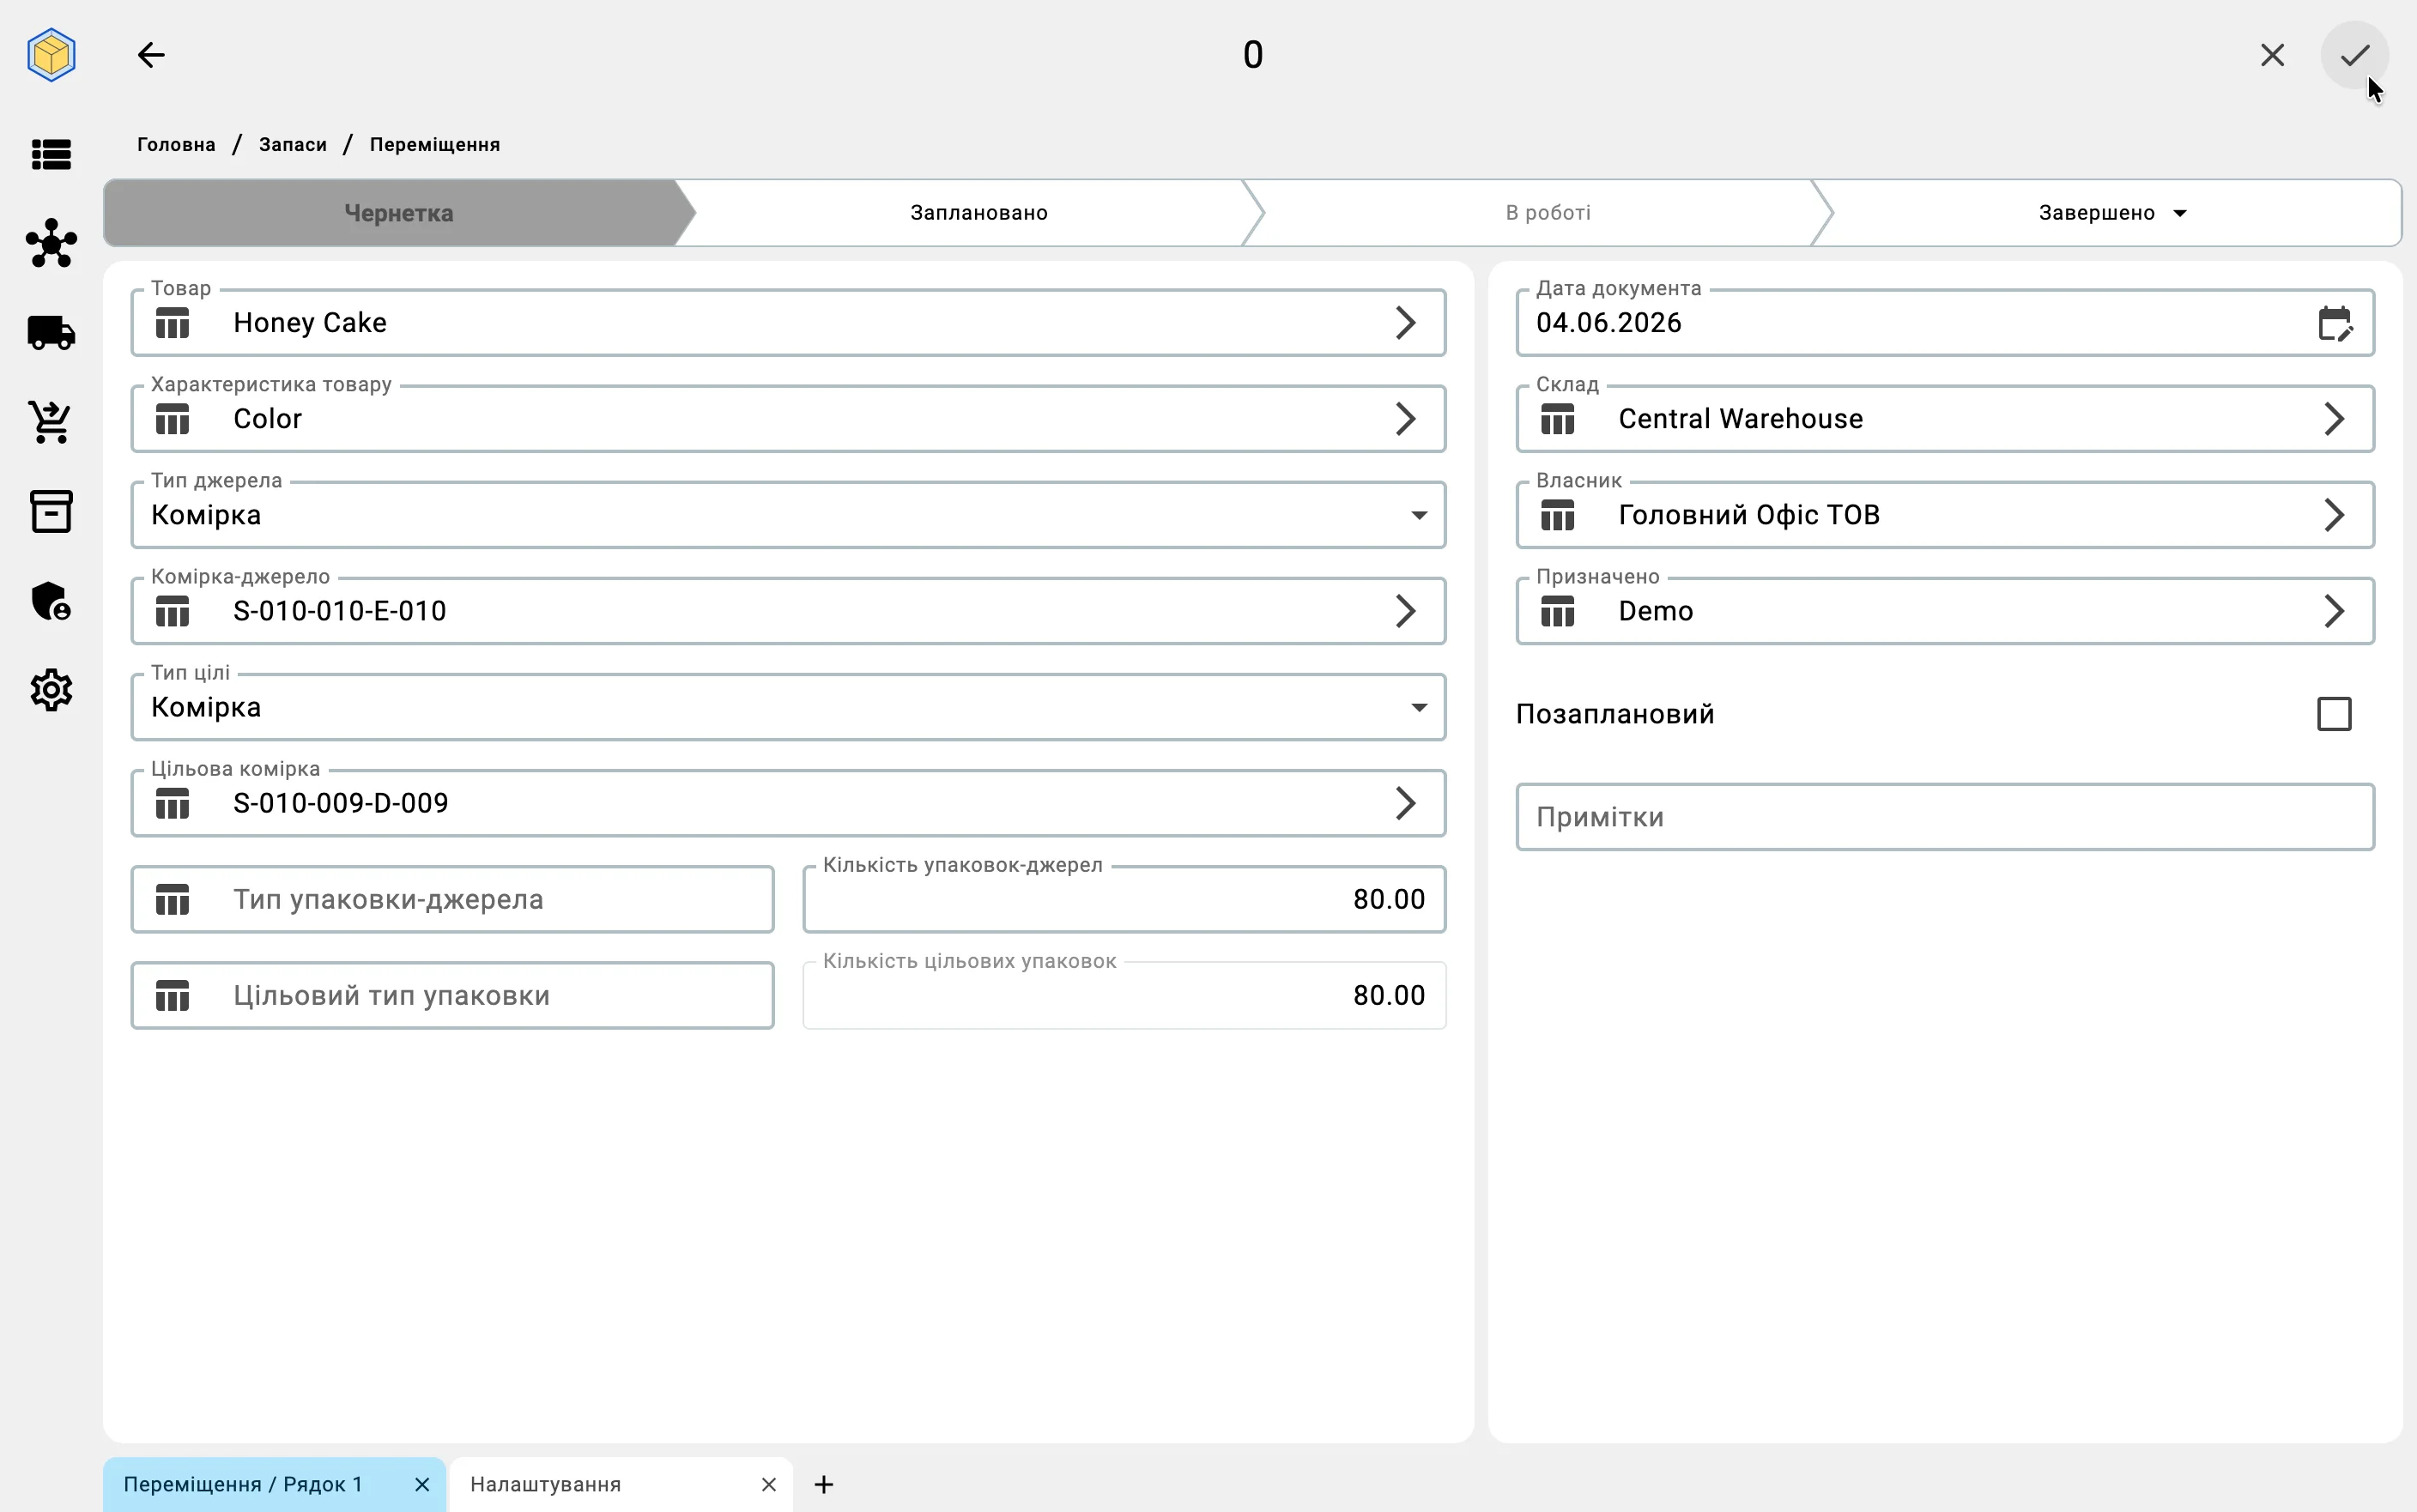Click table icon in Цільовий тип упаковки
Viewport: 2417px width, 1512px height.
(x=173, y=996)
